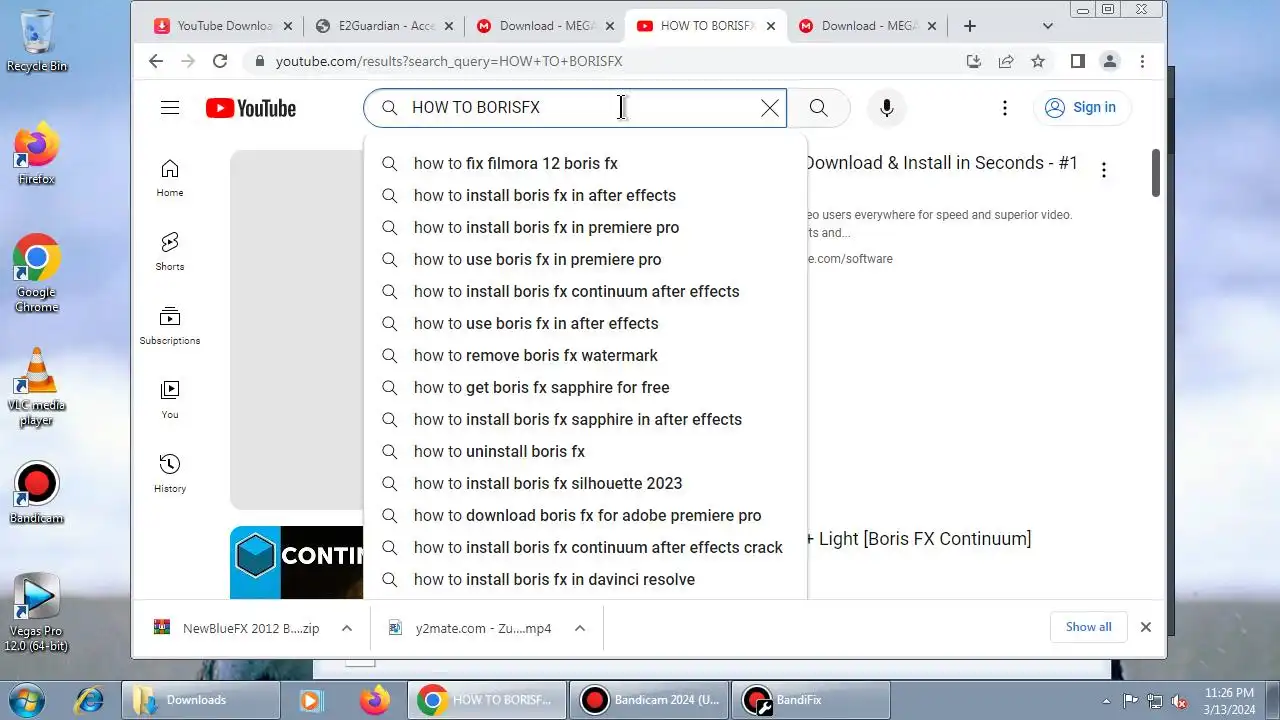Select suggestion how to fix filmora 12 boris fx
Viewport: 1280px width, 720px height.
pos(585,163)
